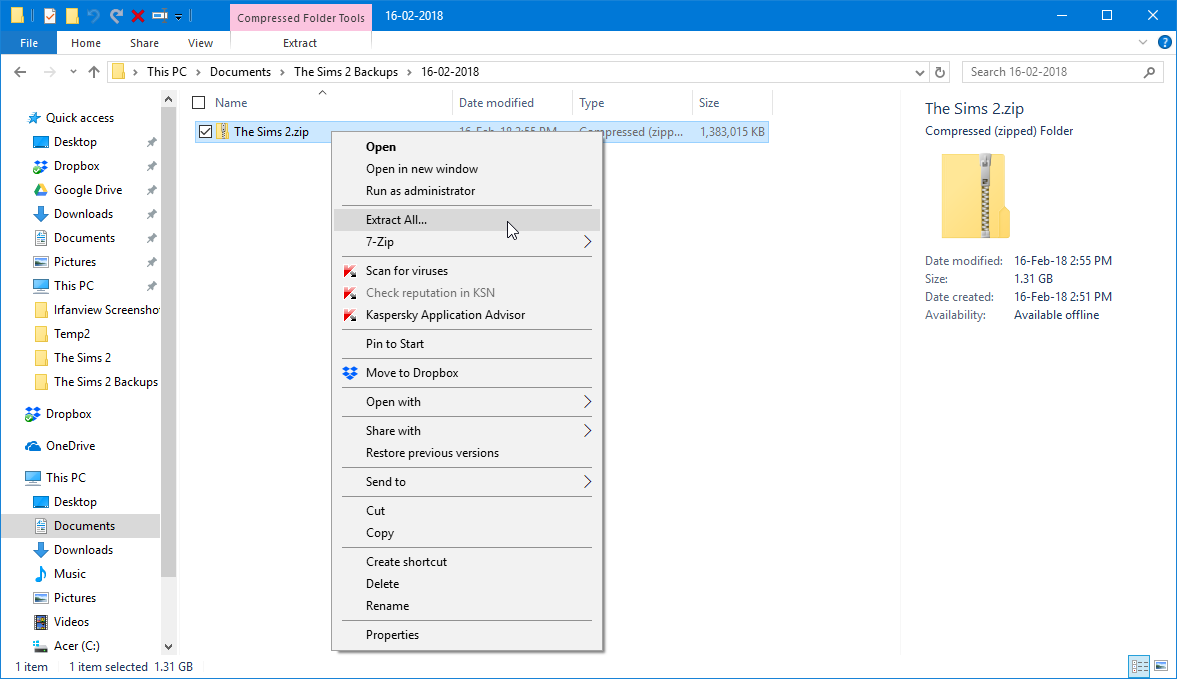This screenshot has width=1177, height=679.
Task: Expand the Send to submenu arrow
Action: 588,482
